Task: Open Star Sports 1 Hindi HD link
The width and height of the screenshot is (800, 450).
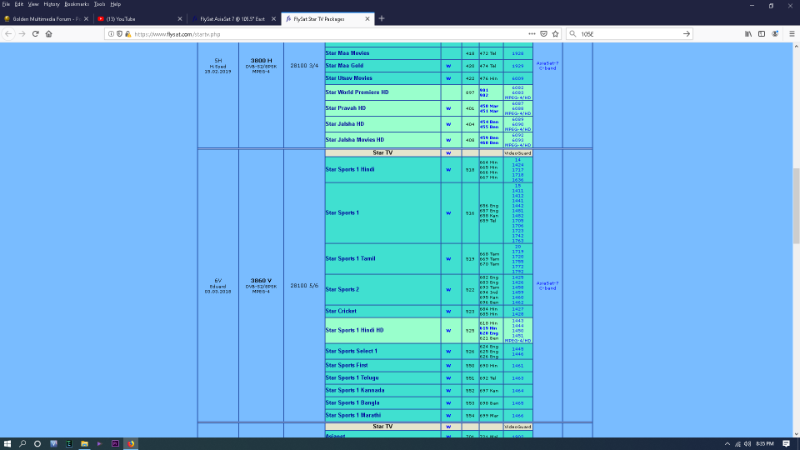Action: click(x=355, y=330)
